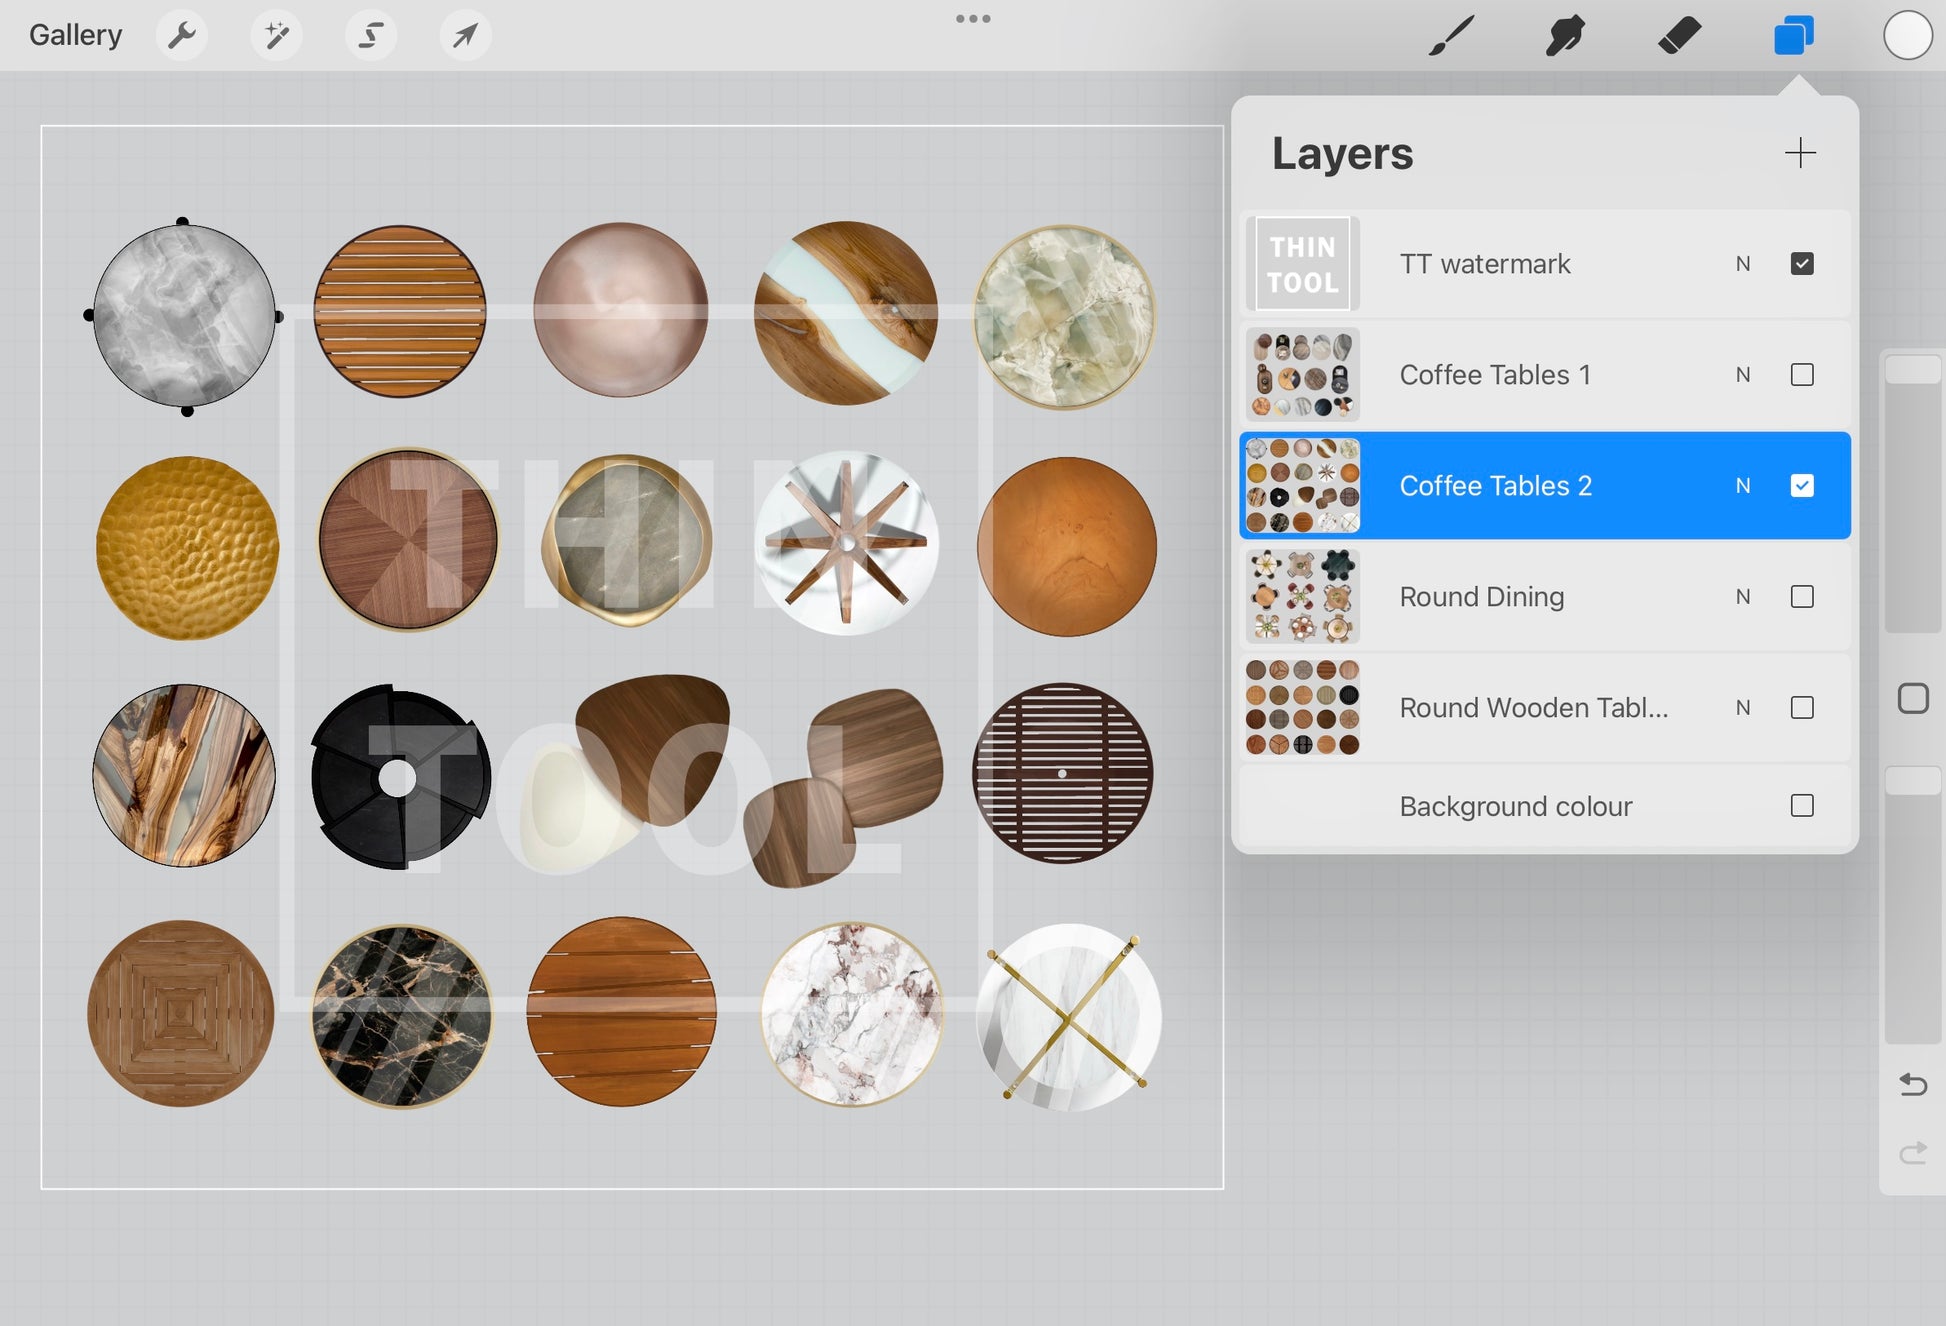Hide the TT watermark layer
This screenshot has height=1326, width=1946.
click(1802, 264)
